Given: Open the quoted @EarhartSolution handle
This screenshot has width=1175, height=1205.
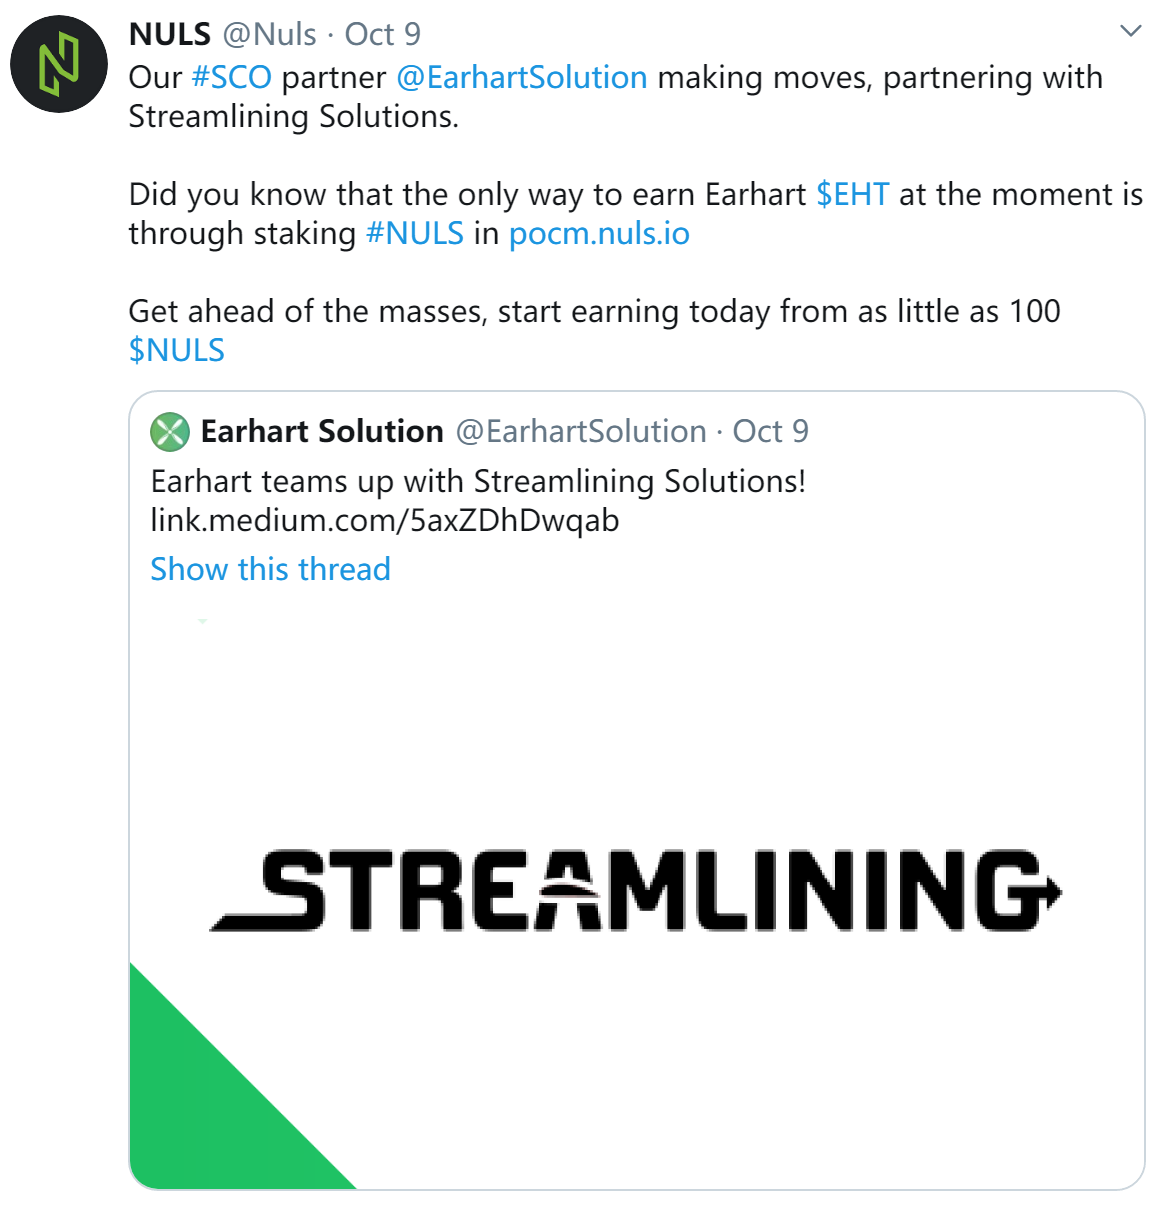Looking at the screenshot, I should click(581, 431).
